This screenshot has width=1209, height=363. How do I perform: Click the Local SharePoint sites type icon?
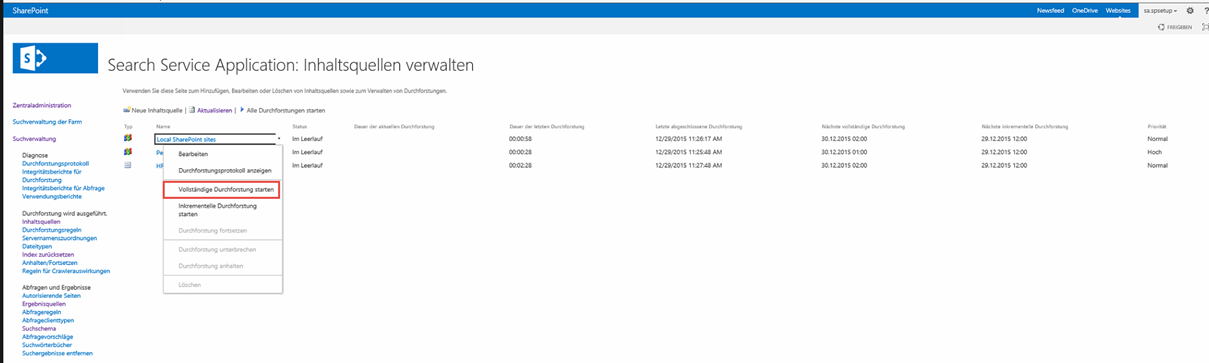(x=128, y=139)
